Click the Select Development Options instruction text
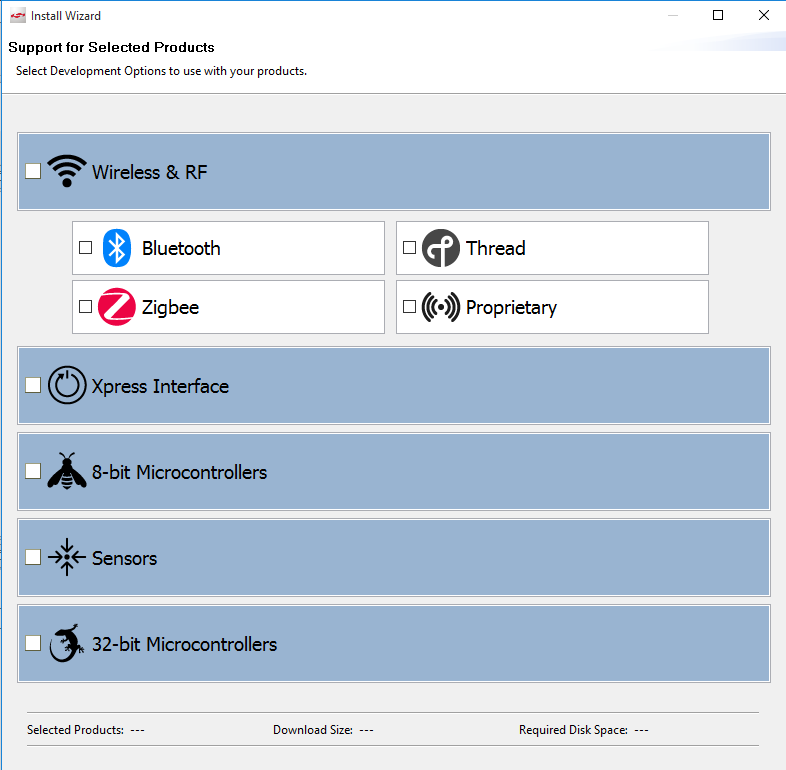Image resolution: width=786 pixels, height=770 pixels. point(161,71)
